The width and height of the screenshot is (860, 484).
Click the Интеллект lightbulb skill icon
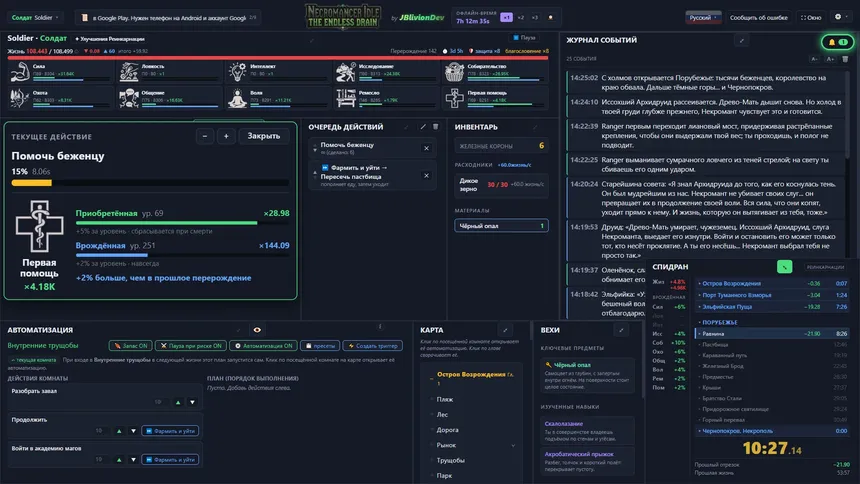tap(237, 72)
